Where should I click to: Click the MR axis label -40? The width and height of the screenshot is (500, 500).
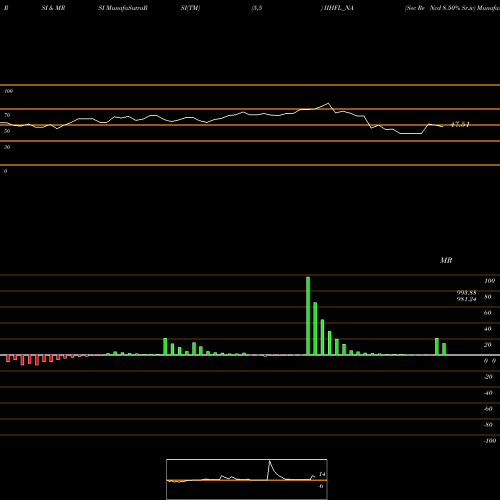tap(488, 393)
